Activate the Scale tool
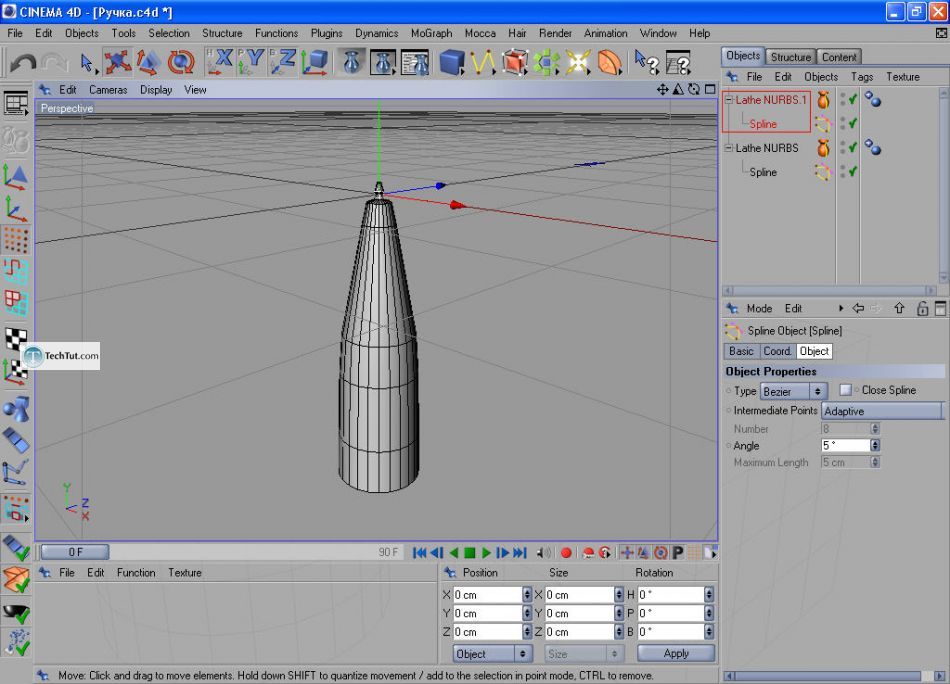Image resolution: width=950 pixels, height=684 pixels. 148,62
